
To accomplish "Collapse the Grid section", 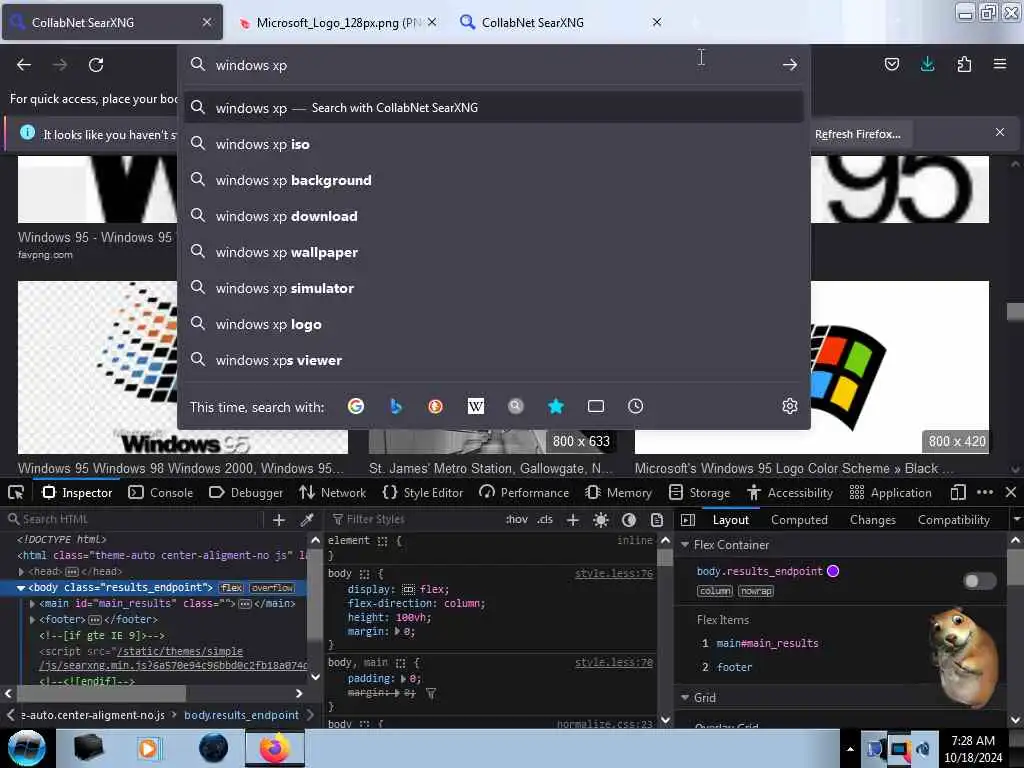I will (685, 697).
